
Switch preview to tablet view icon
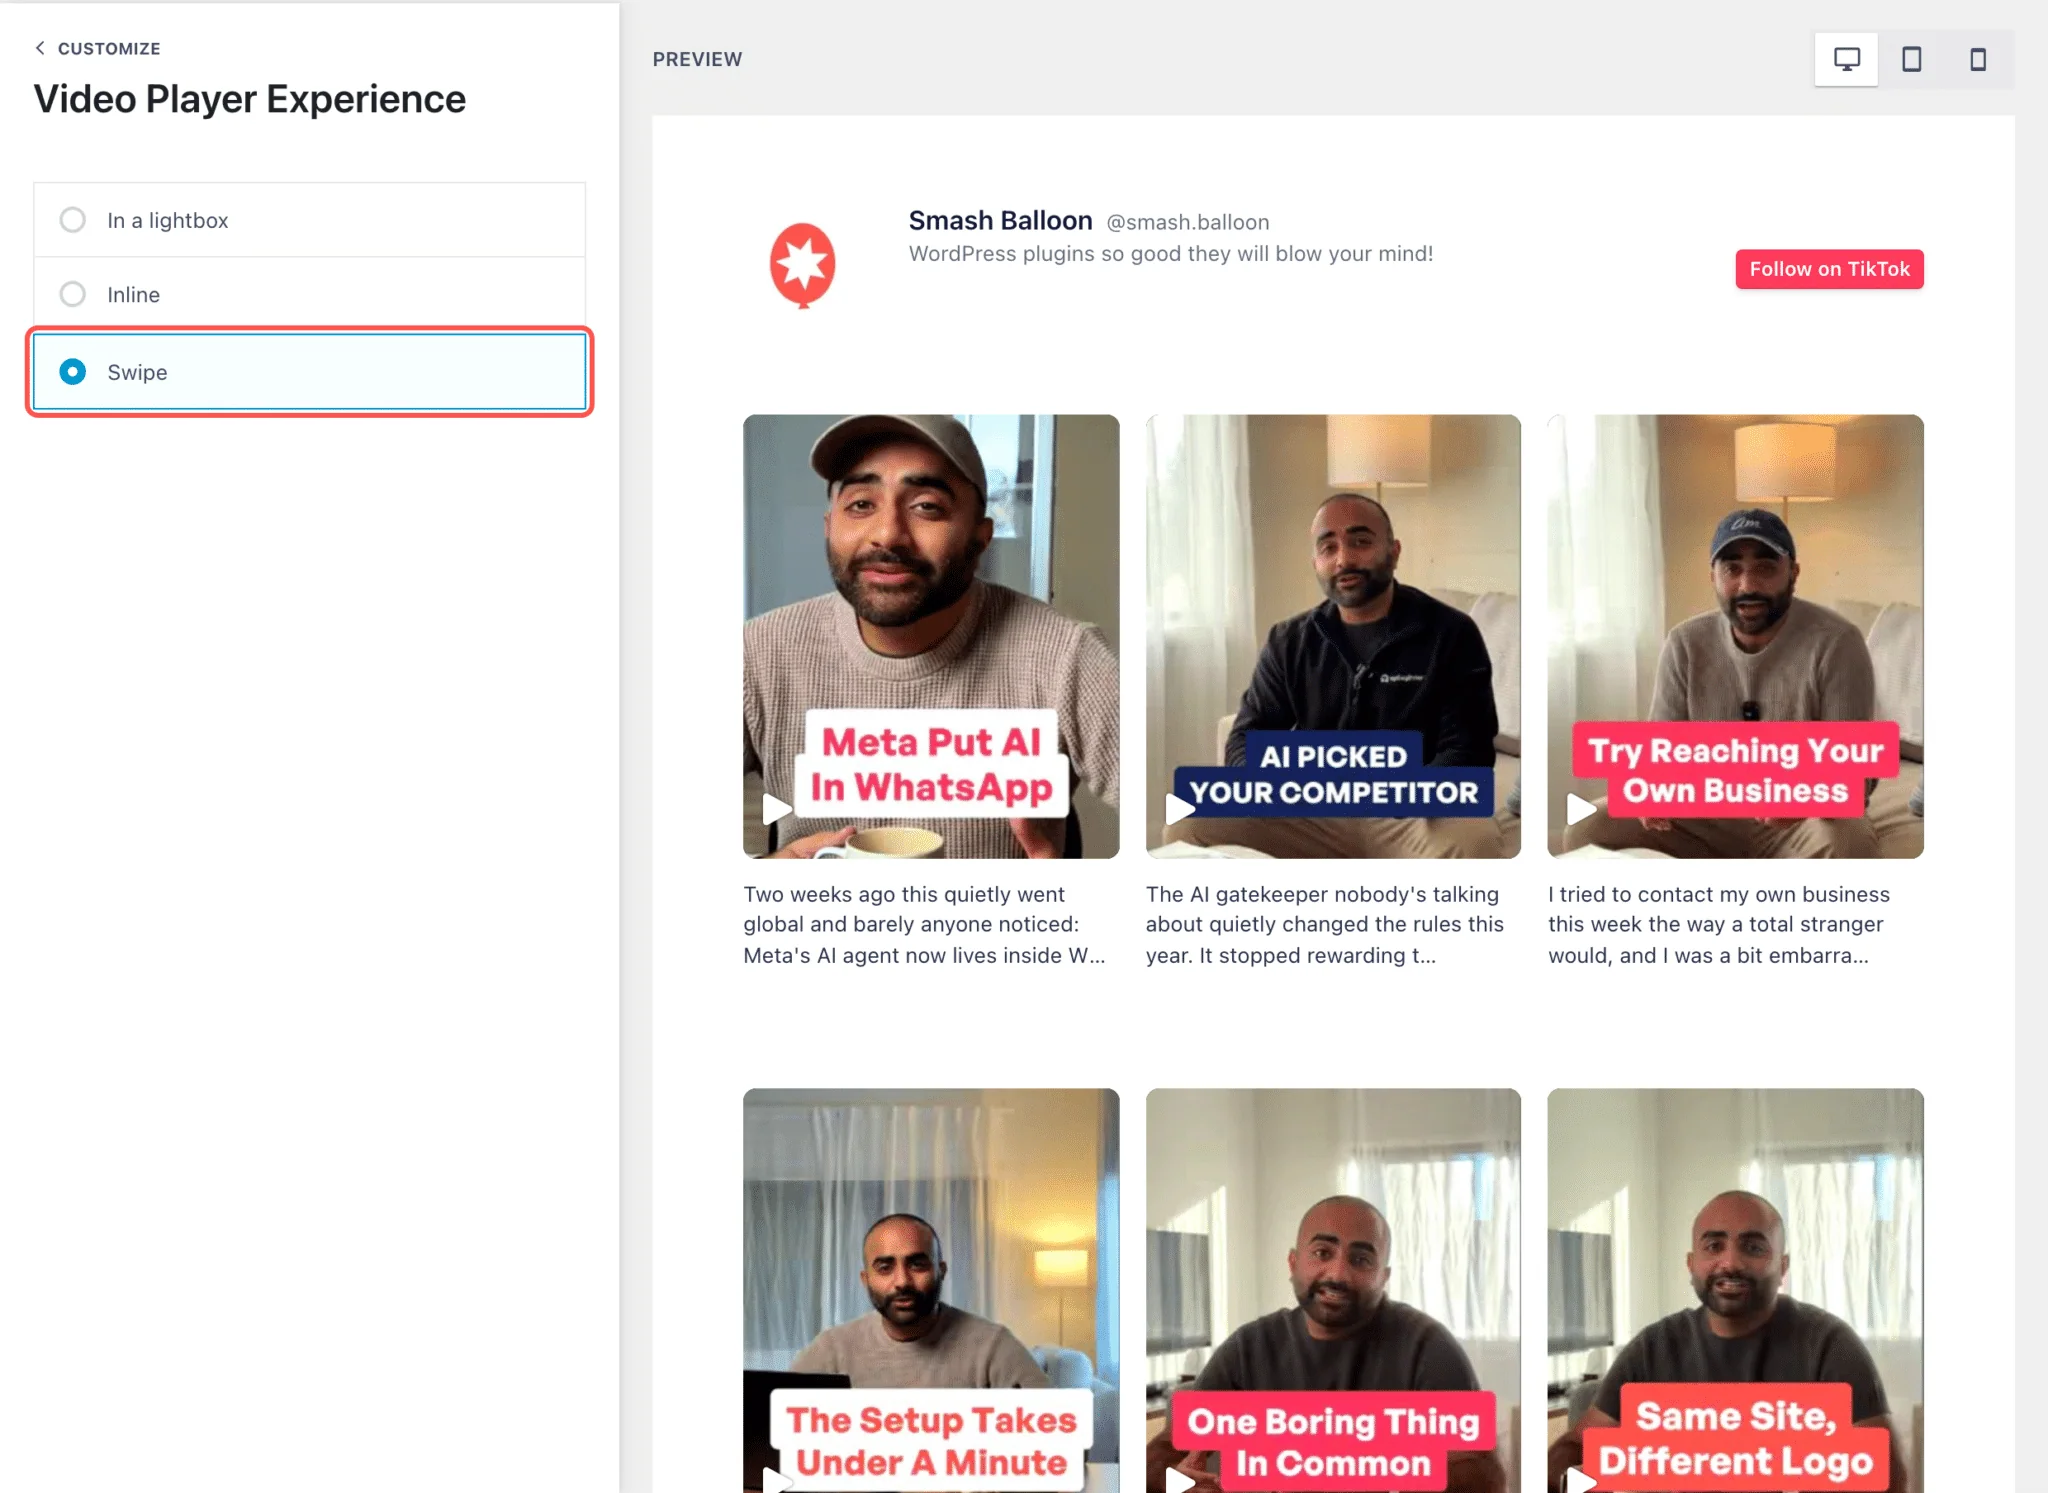pyautogui.click(x=1911, y=59)
